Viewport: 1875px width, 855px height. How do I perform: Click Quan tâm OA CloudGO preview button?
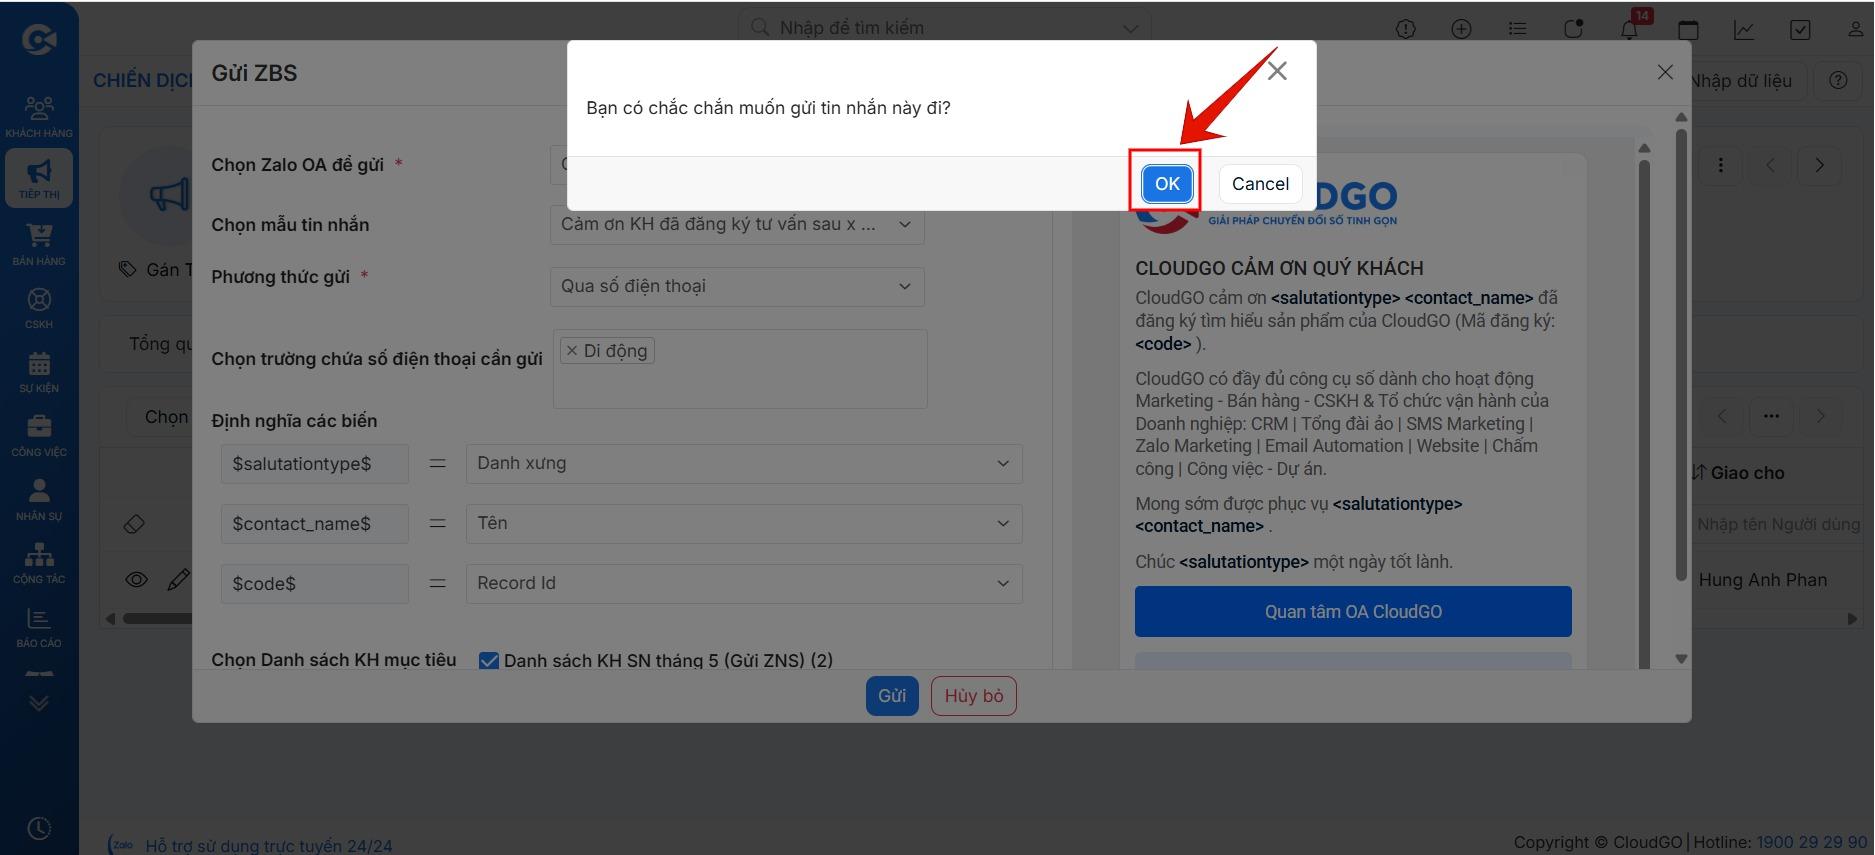point(1353,611)
